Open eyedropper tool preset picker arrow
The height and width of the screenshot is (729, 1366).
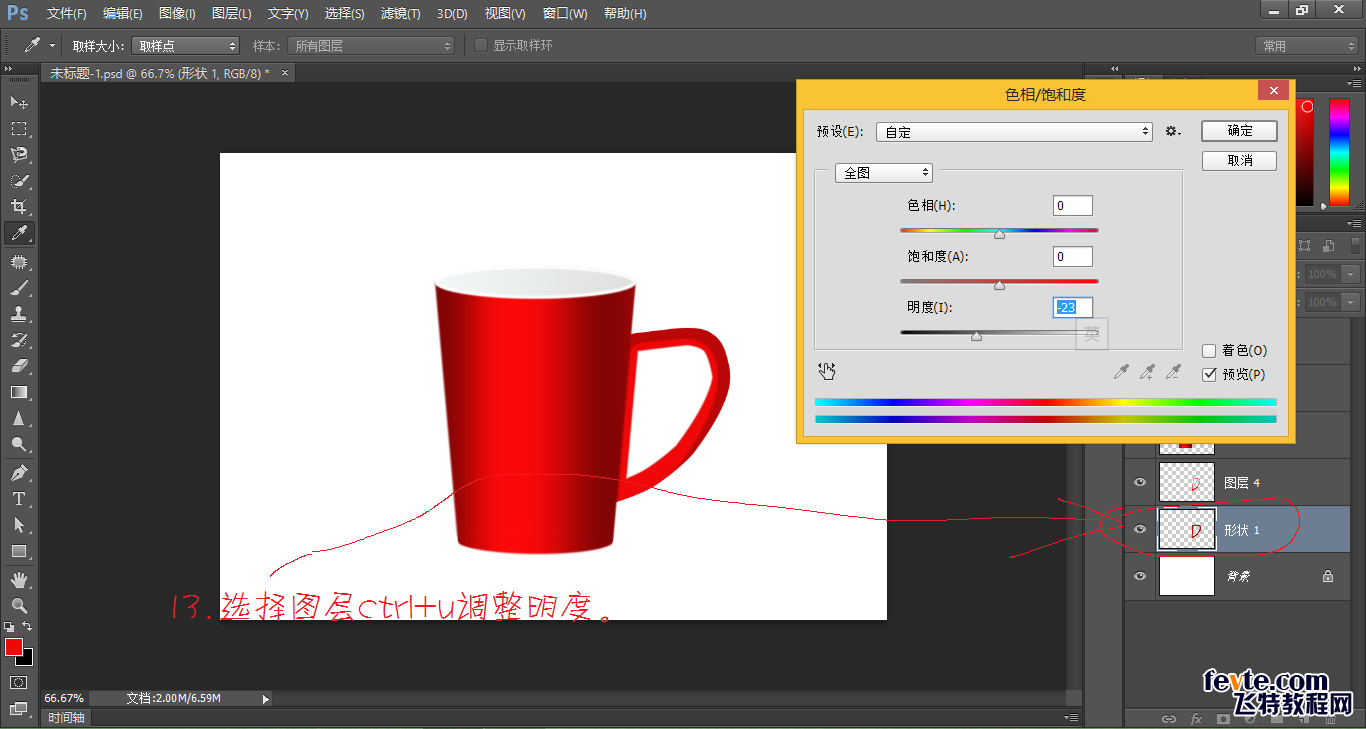click(x=52, y=46)
